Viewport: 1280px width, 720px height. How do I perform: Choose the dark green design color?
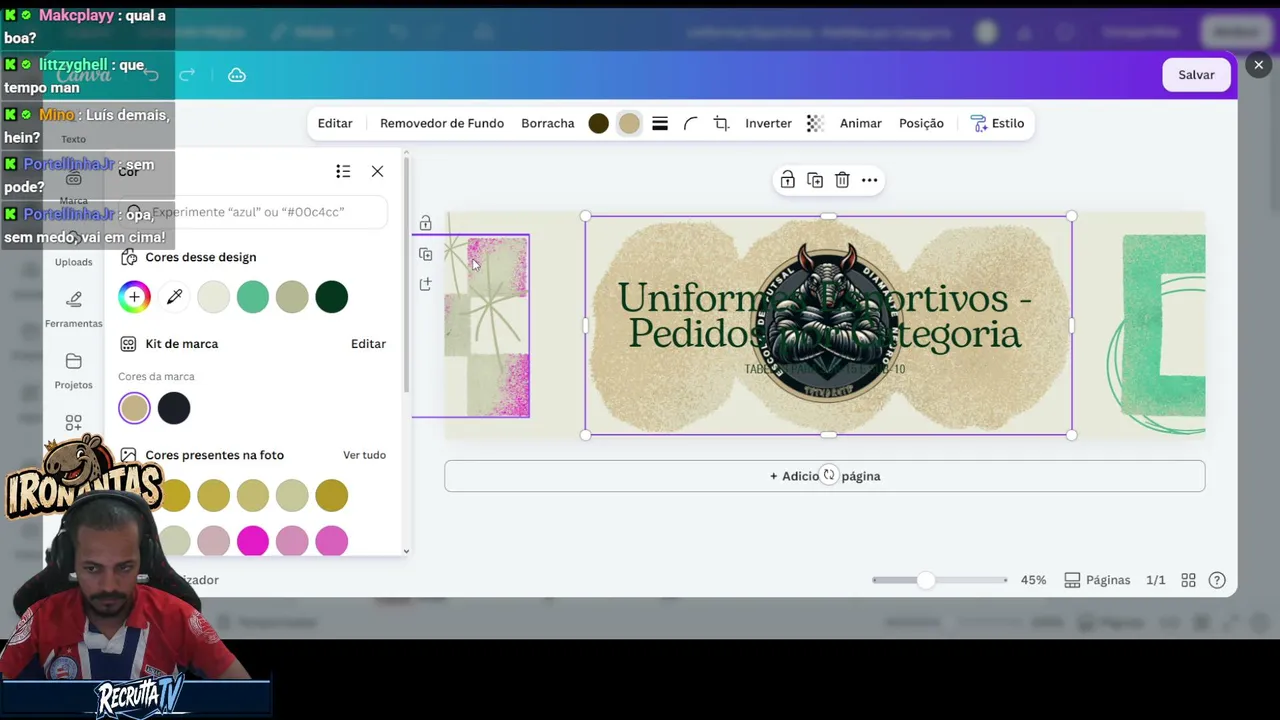pos(332,296)
